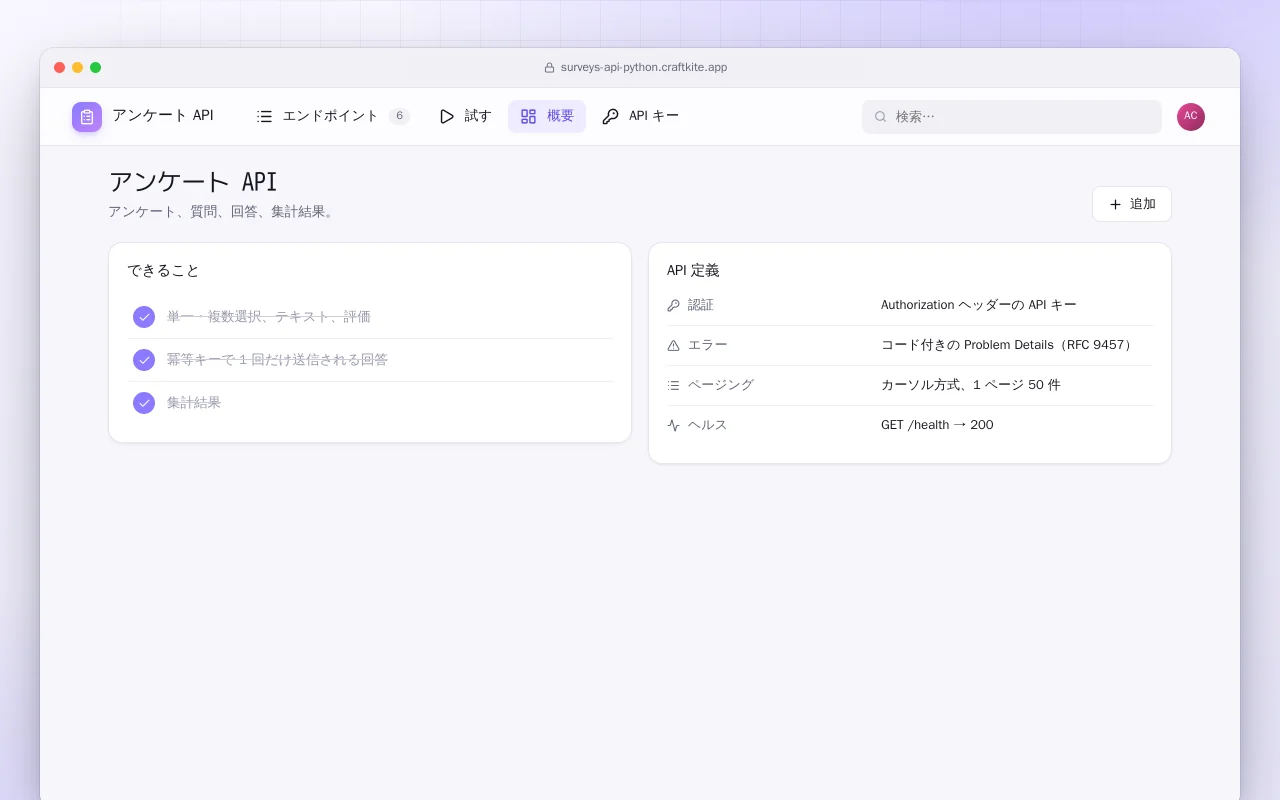The image size is (1280, 800).
Task: Focus the 検索 search field
Action: (x=1012, y=117)
